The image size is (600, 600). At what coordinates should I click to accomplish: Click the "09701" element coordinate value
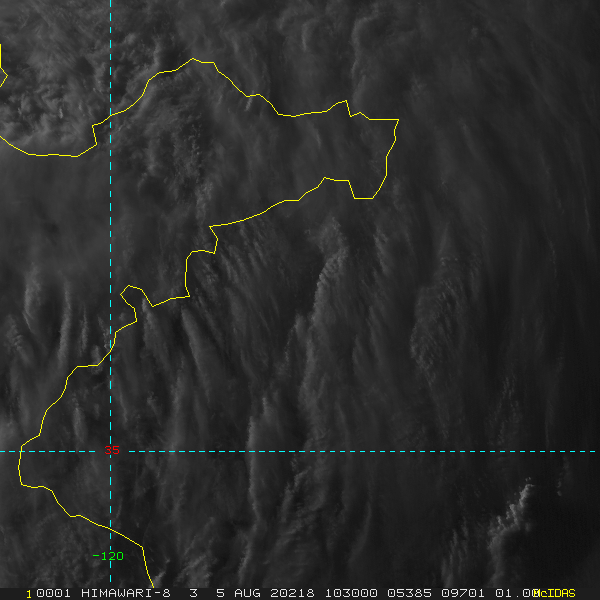(463, 593)
